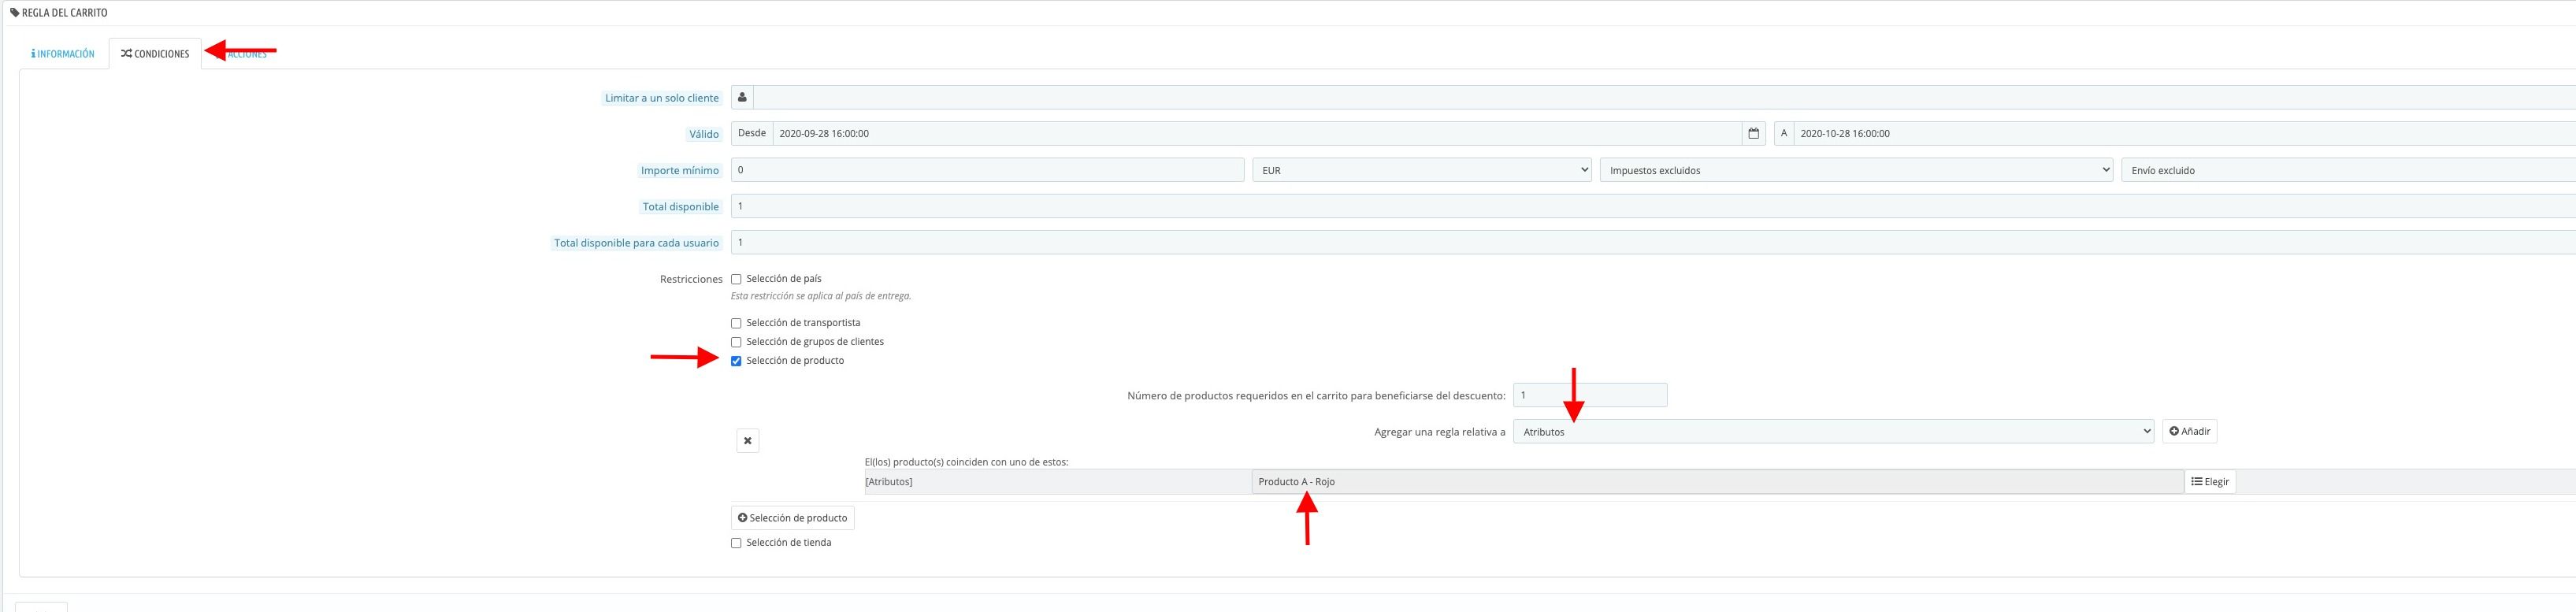
Task: Click the customer user icon
Action: pos(742,98)
